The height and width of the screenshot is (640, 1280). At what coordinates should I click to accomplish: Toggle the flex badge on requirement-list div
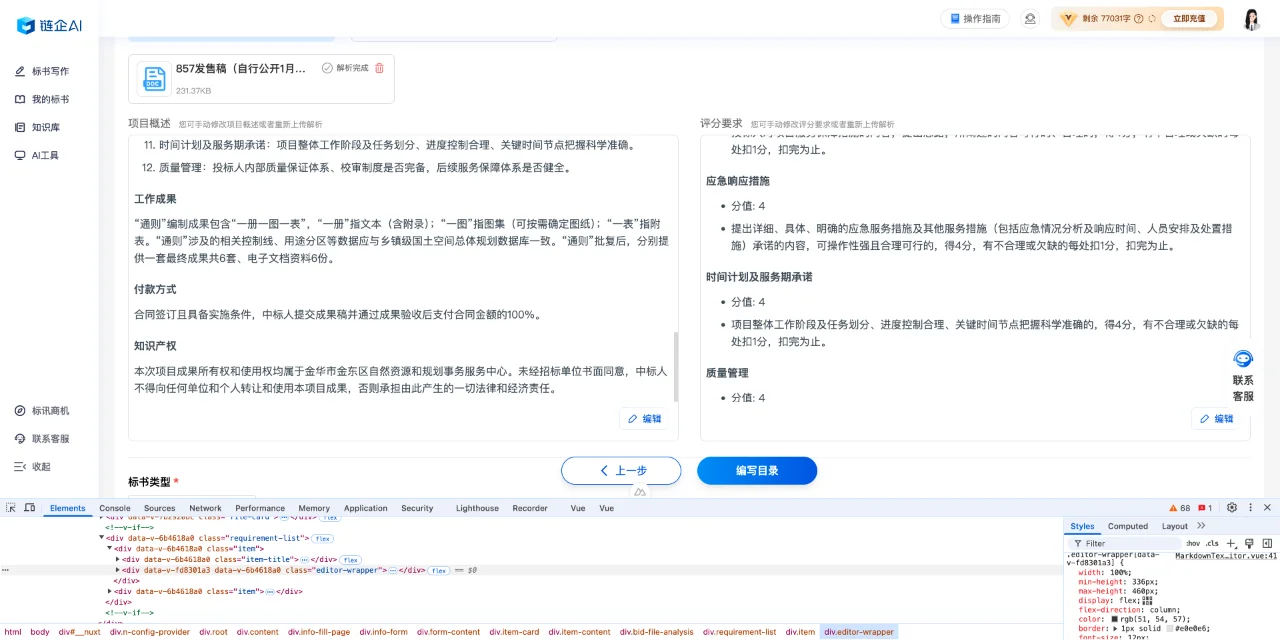[x=322, y=537]
